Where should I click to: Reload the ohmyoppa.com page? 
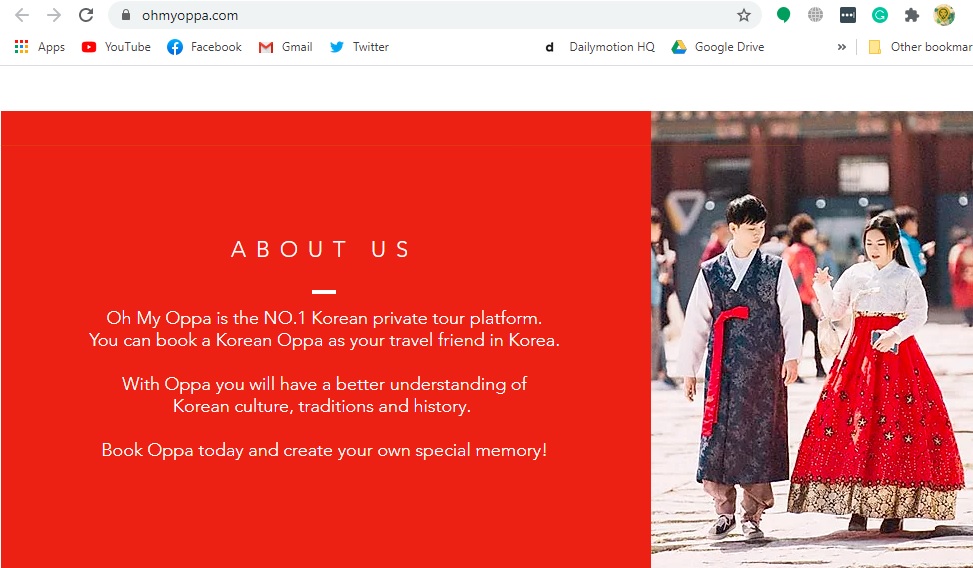pos(86,15)
